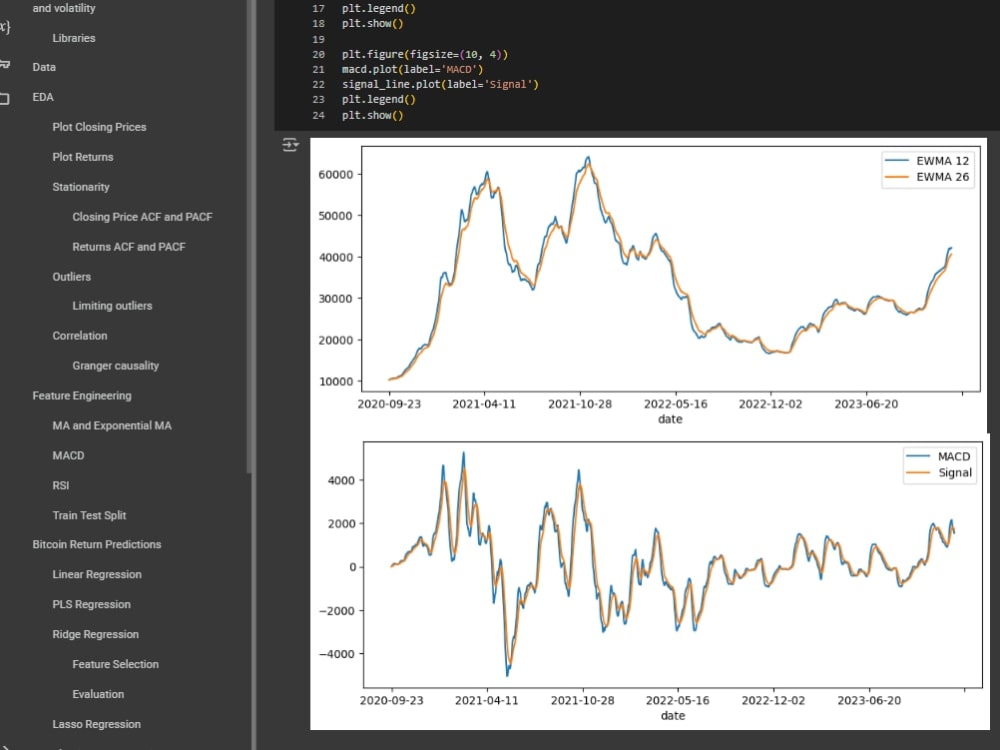The height and width of the screenshot is (750, 1000).
Task: Click code line 21 macd.plot
Action: coord(412,70)
